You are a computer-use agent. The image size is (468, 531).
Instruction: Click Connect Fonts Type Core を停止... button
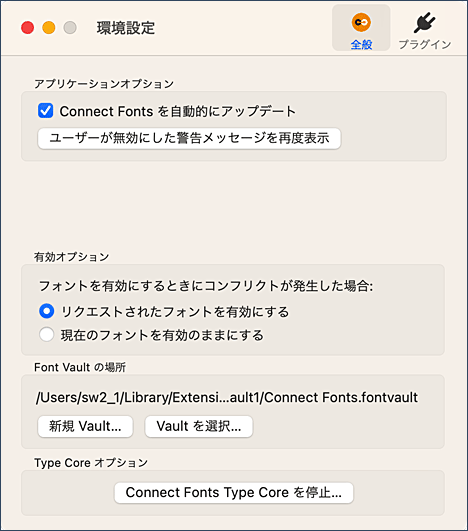coord(234,493)
